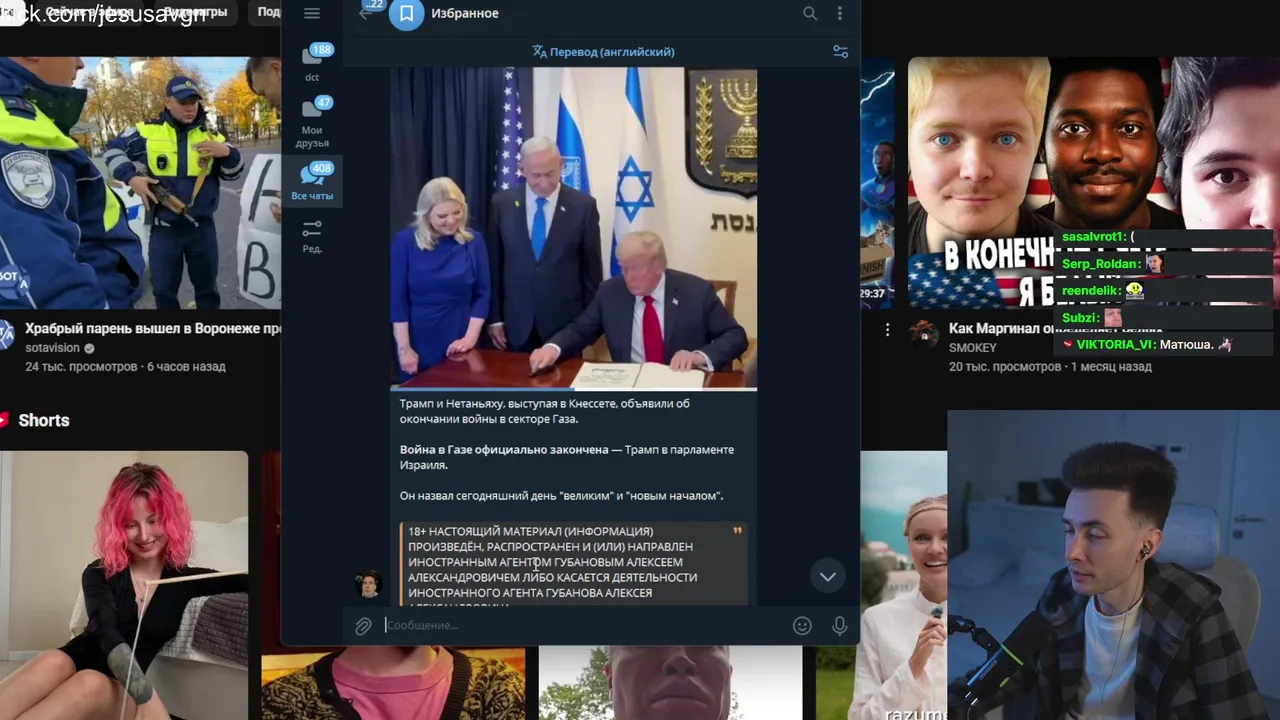Open the pink-haired girl Shorts thumbnail
Viewport: 1280px width, 720px height.
124,585
